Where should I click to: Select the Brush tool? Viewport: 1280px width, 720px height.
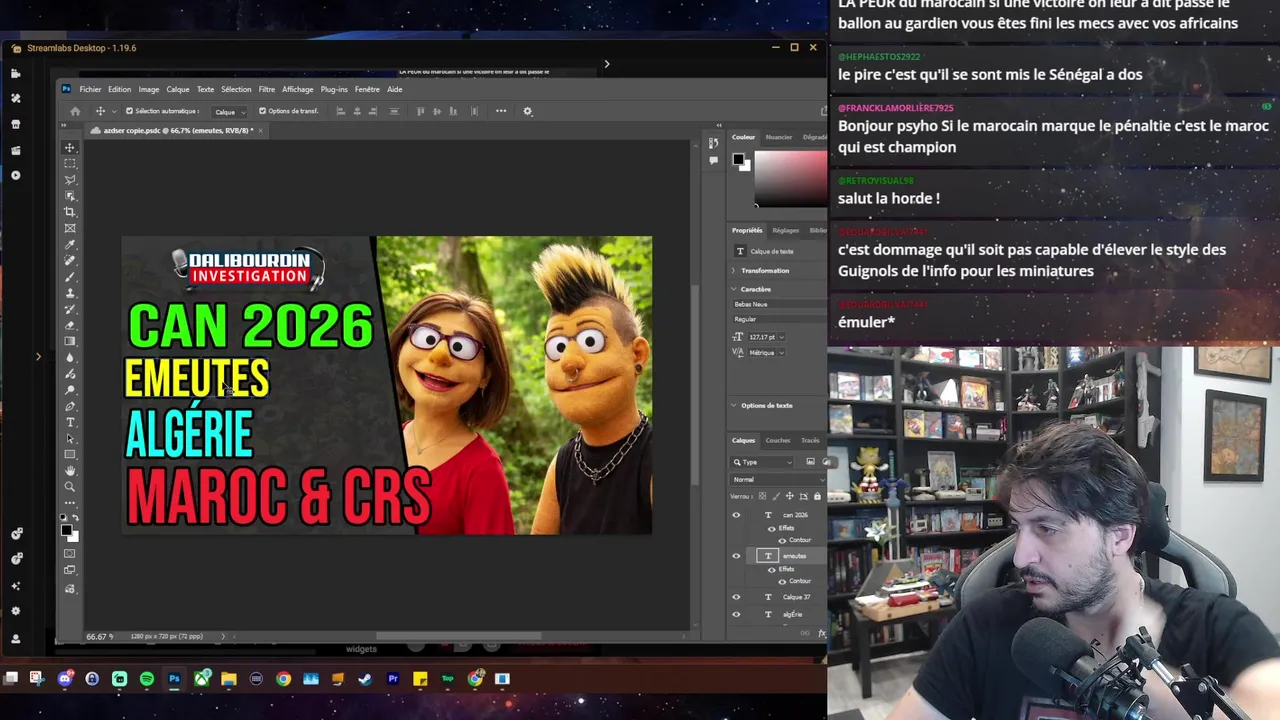point(70,277)
